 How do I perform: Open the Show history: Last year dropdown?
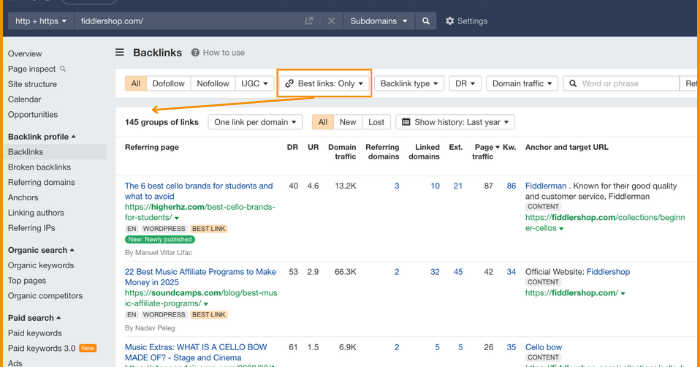click(x=455, y=122)
